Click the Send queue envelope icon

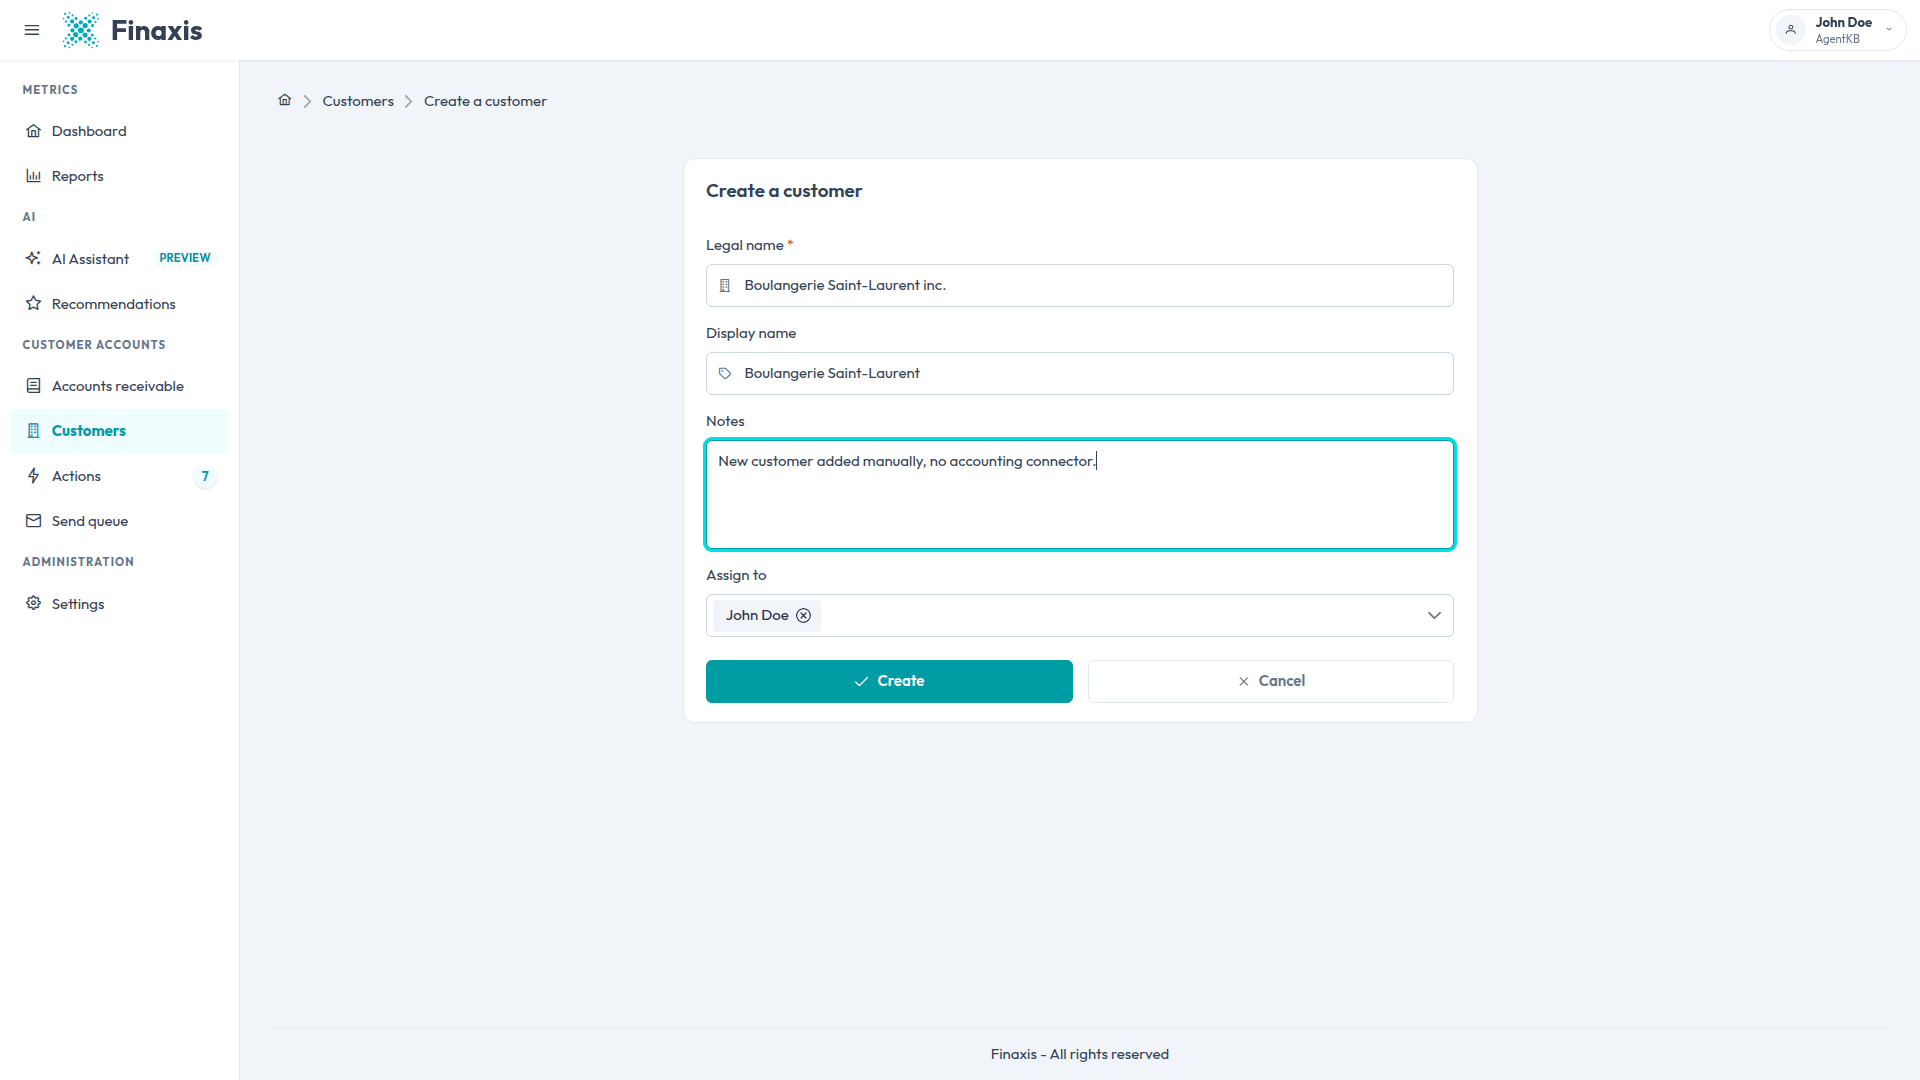pyautogui.click(x=34, y=521)
